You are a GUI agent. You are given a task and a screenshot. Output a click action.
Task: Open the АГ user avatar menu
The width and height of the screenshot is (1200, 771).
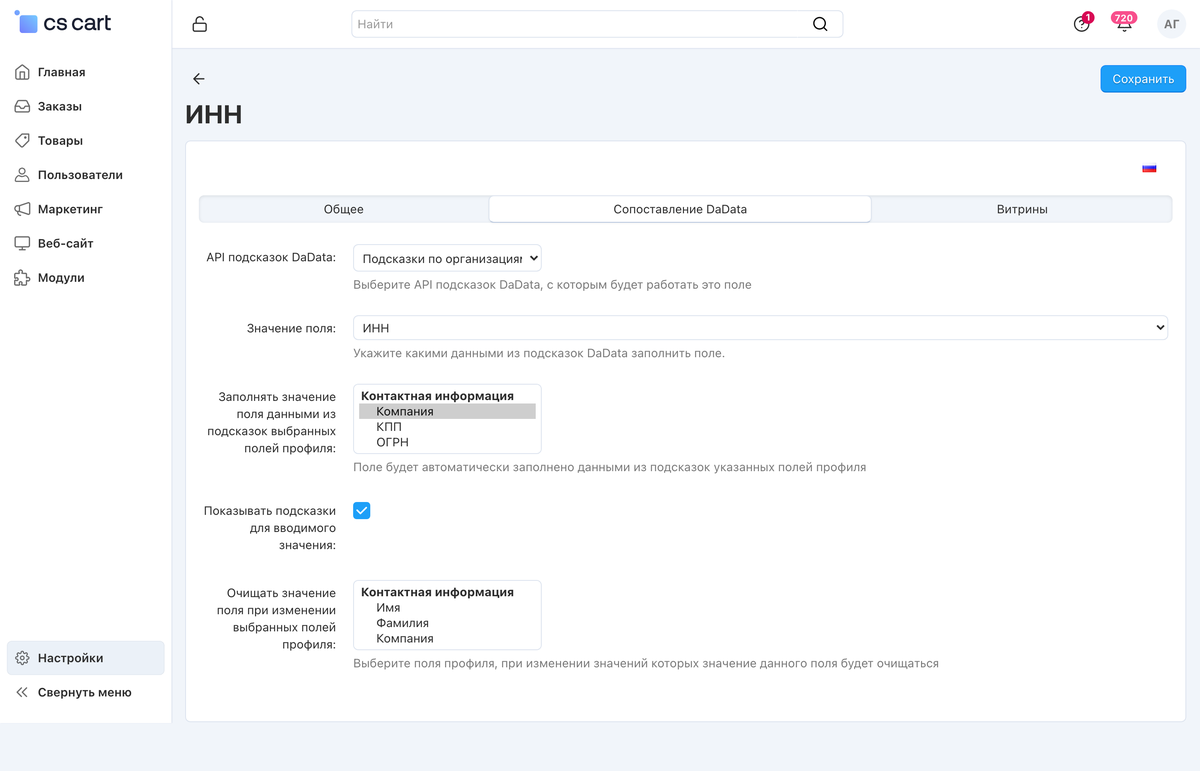coord(1171,24)
